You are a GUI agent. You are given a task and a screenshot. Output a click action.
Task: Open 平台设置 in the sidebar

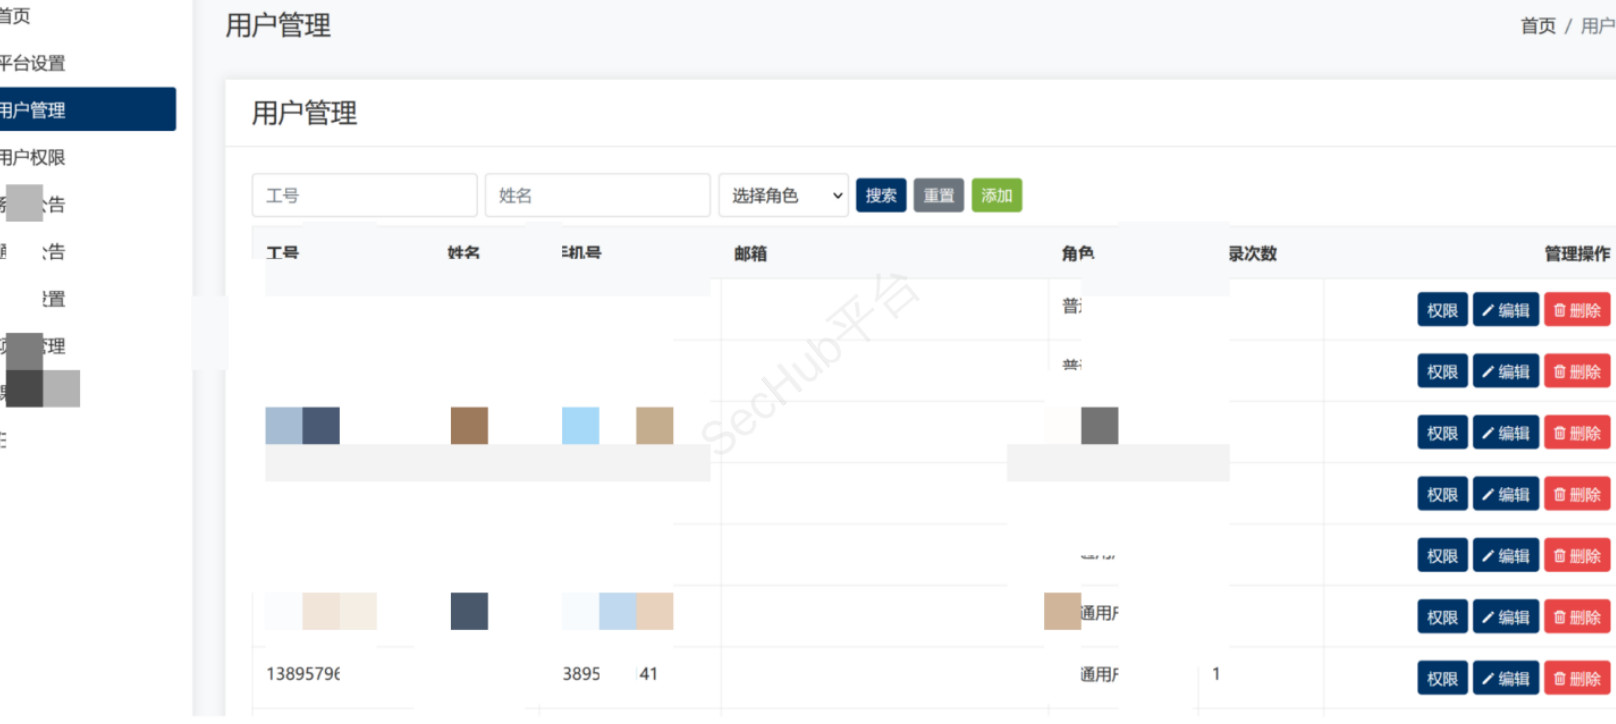click(x=33, y=63)
